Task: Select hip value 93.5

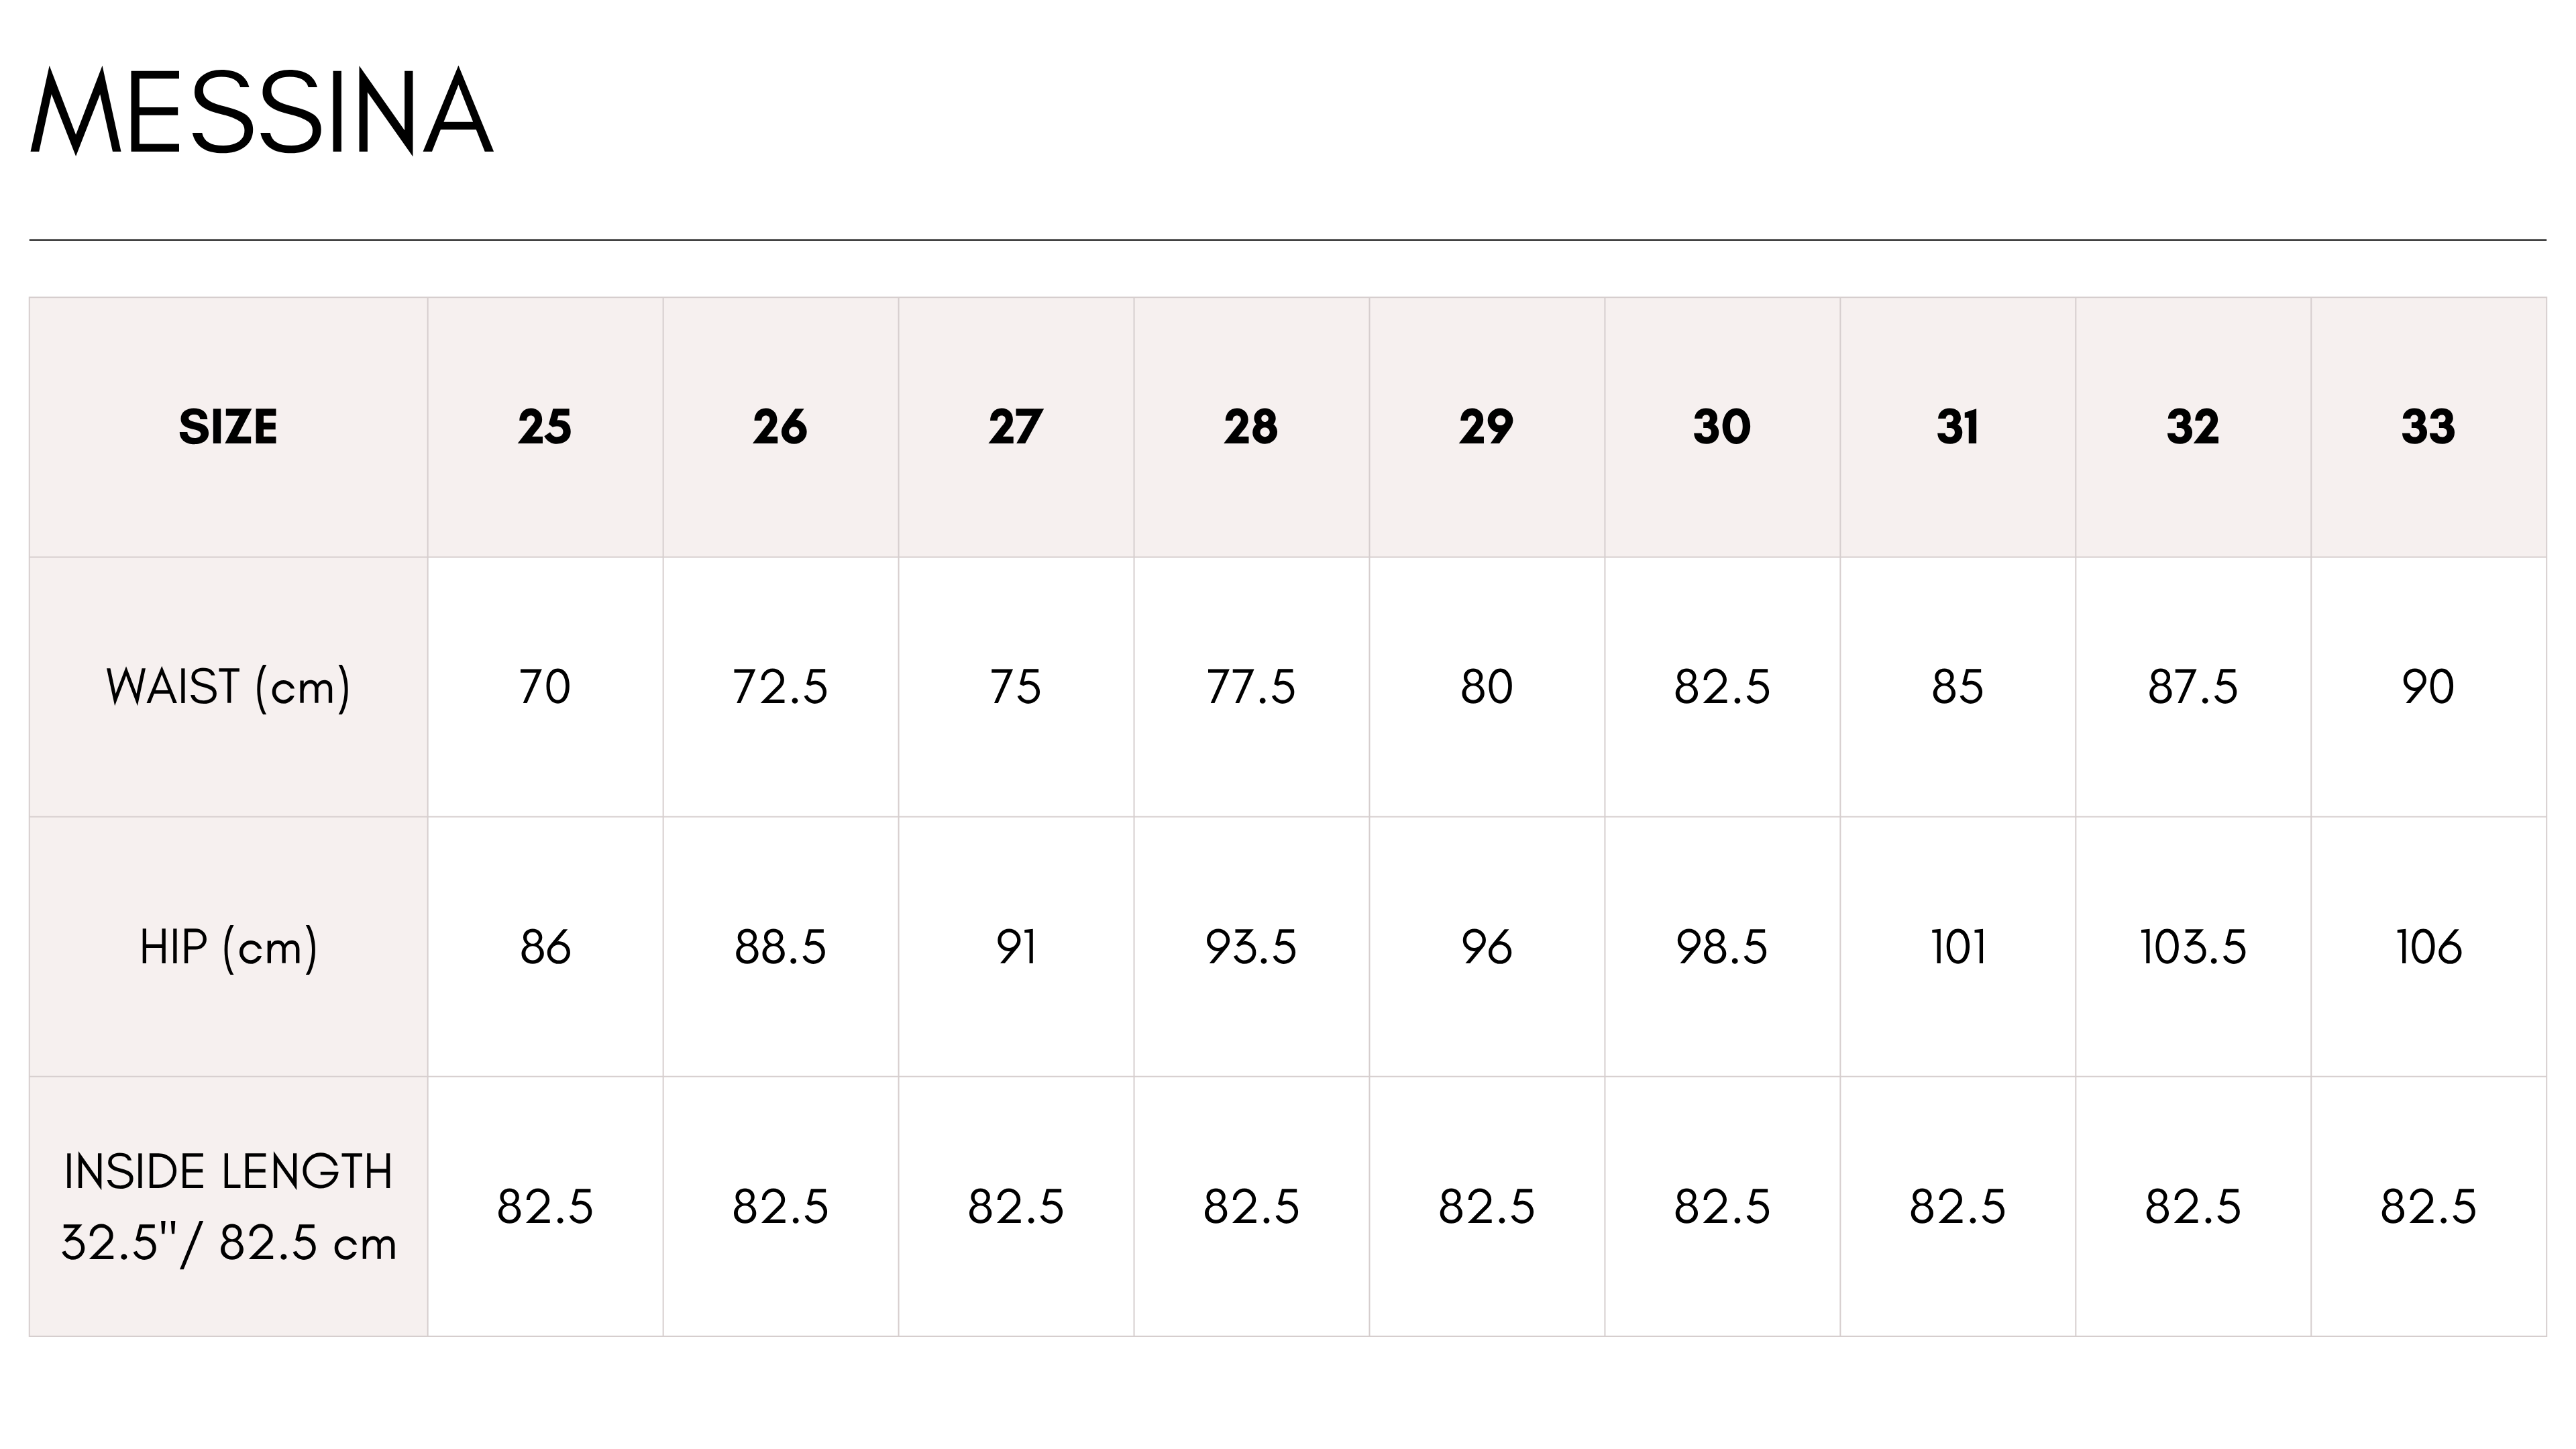Action: (1251, 947)
